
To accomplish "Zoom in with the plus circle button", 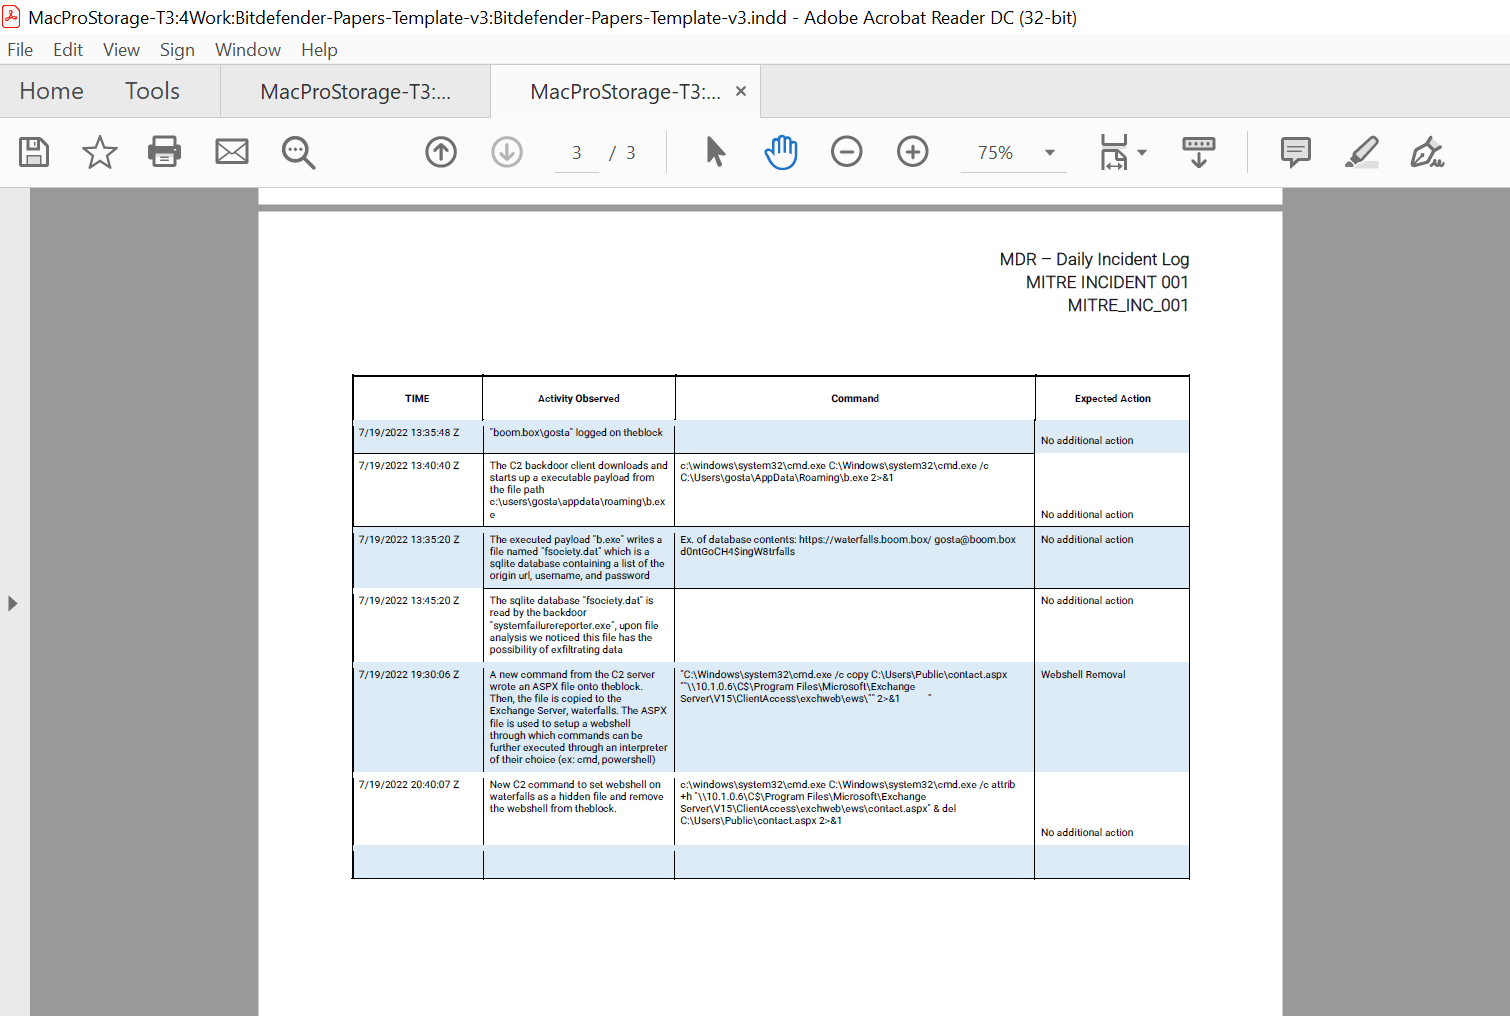I will tap(912, 152).
